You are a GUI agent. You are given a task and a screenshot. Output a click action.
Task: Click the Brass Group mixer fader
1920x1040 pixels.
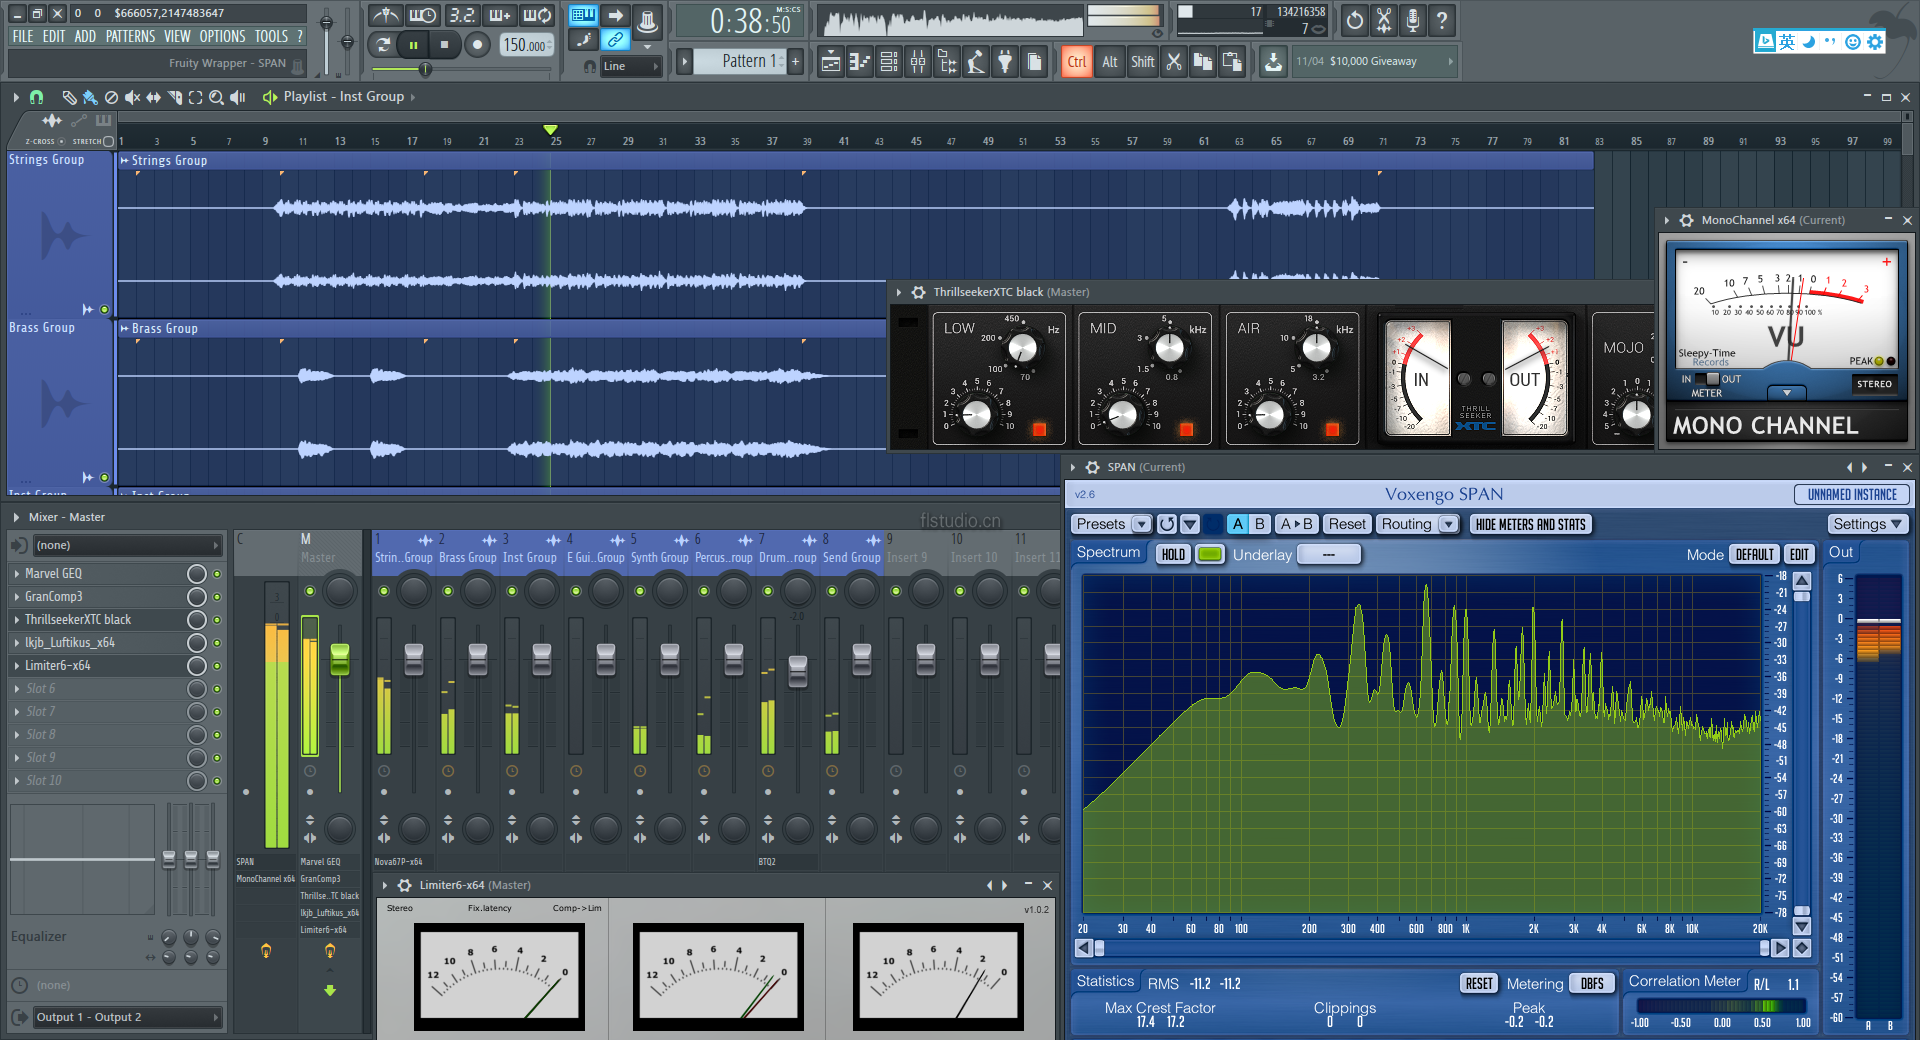[478, 660]
